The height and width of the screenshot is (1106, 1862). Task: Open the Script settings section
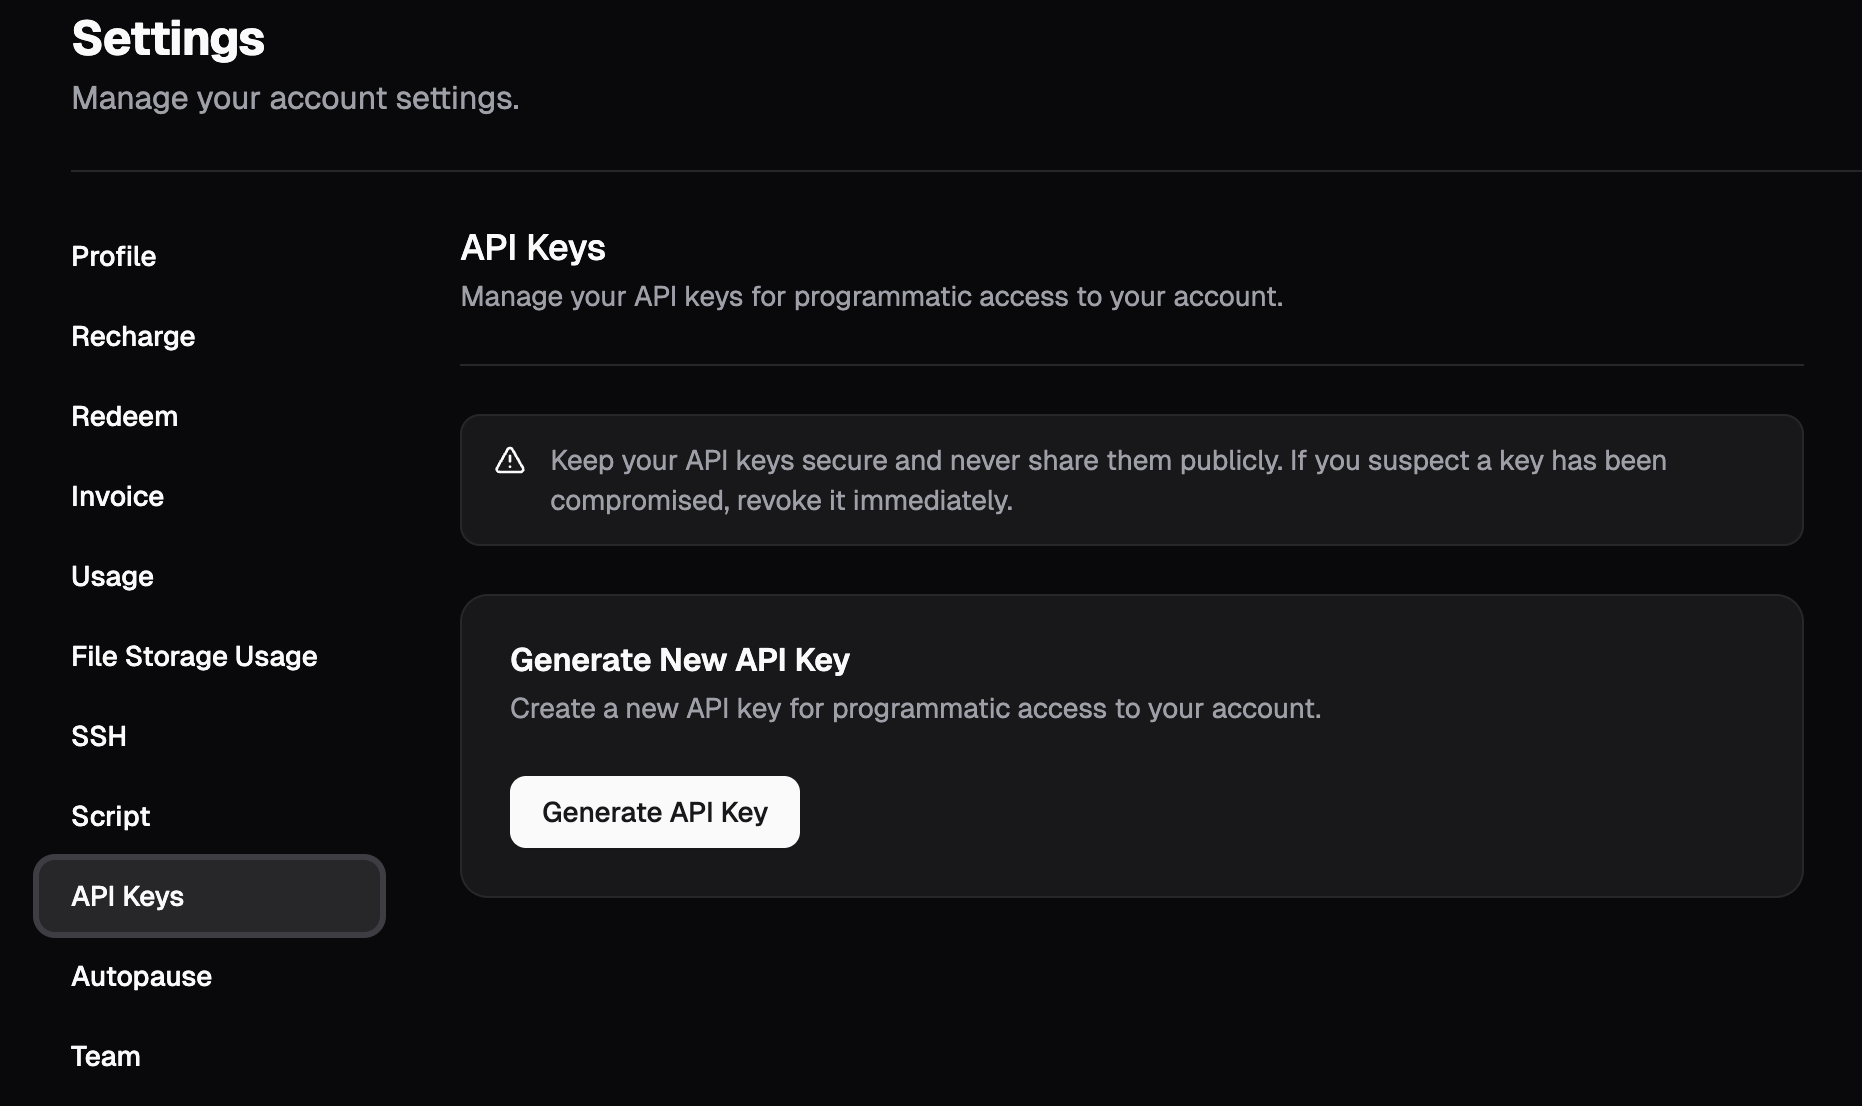point(110,816)
